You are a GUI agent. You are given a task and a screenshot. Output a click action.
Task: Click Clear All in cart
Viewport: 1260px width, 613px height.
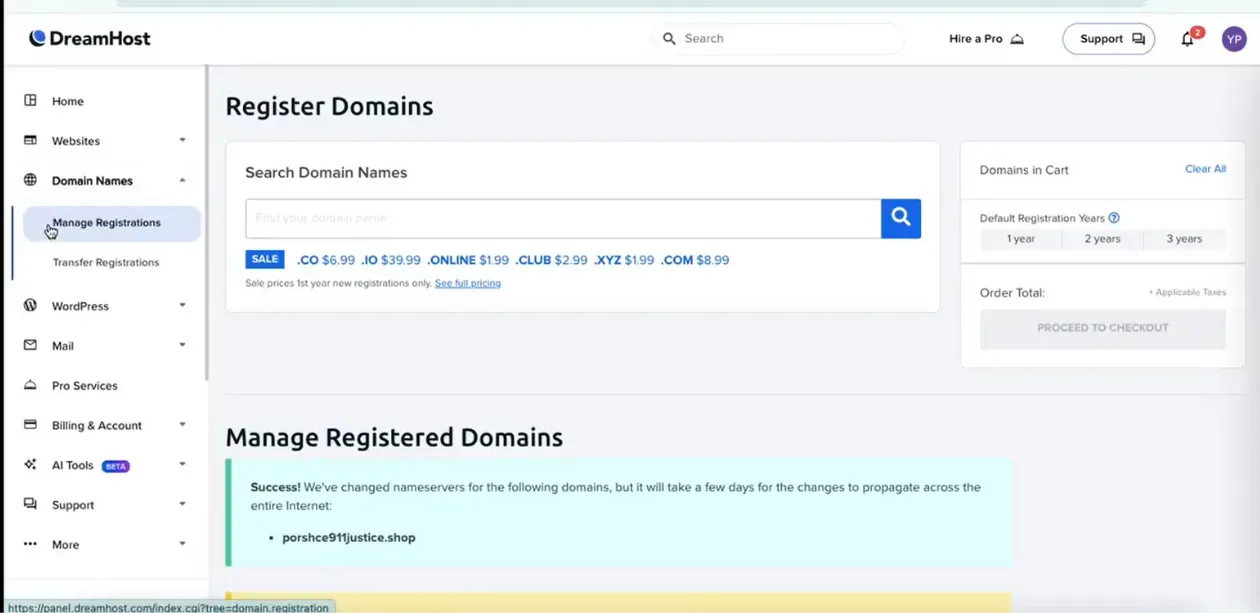click(x=1205, y=169)
